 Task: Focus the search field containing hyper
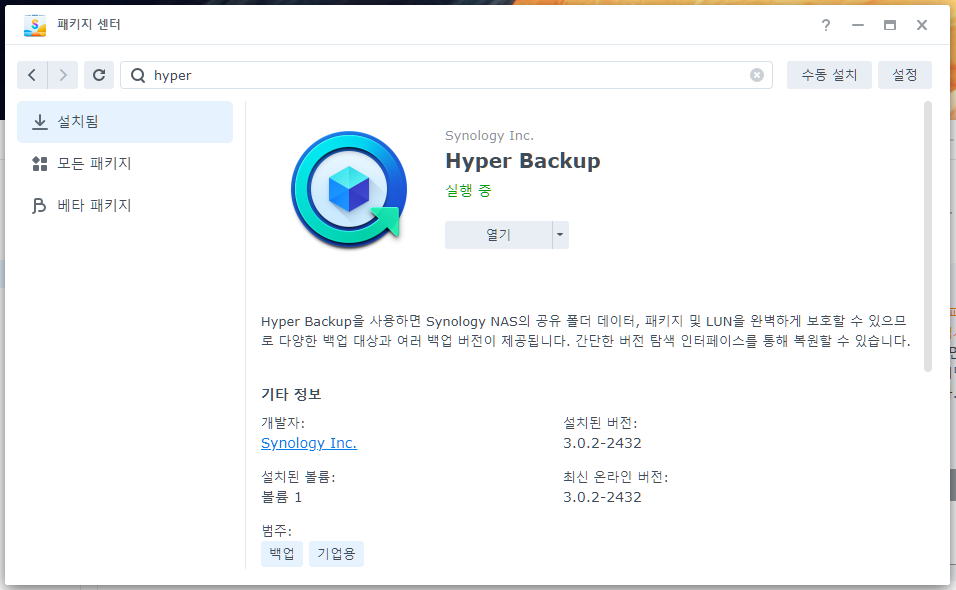(x=446, y=75)
